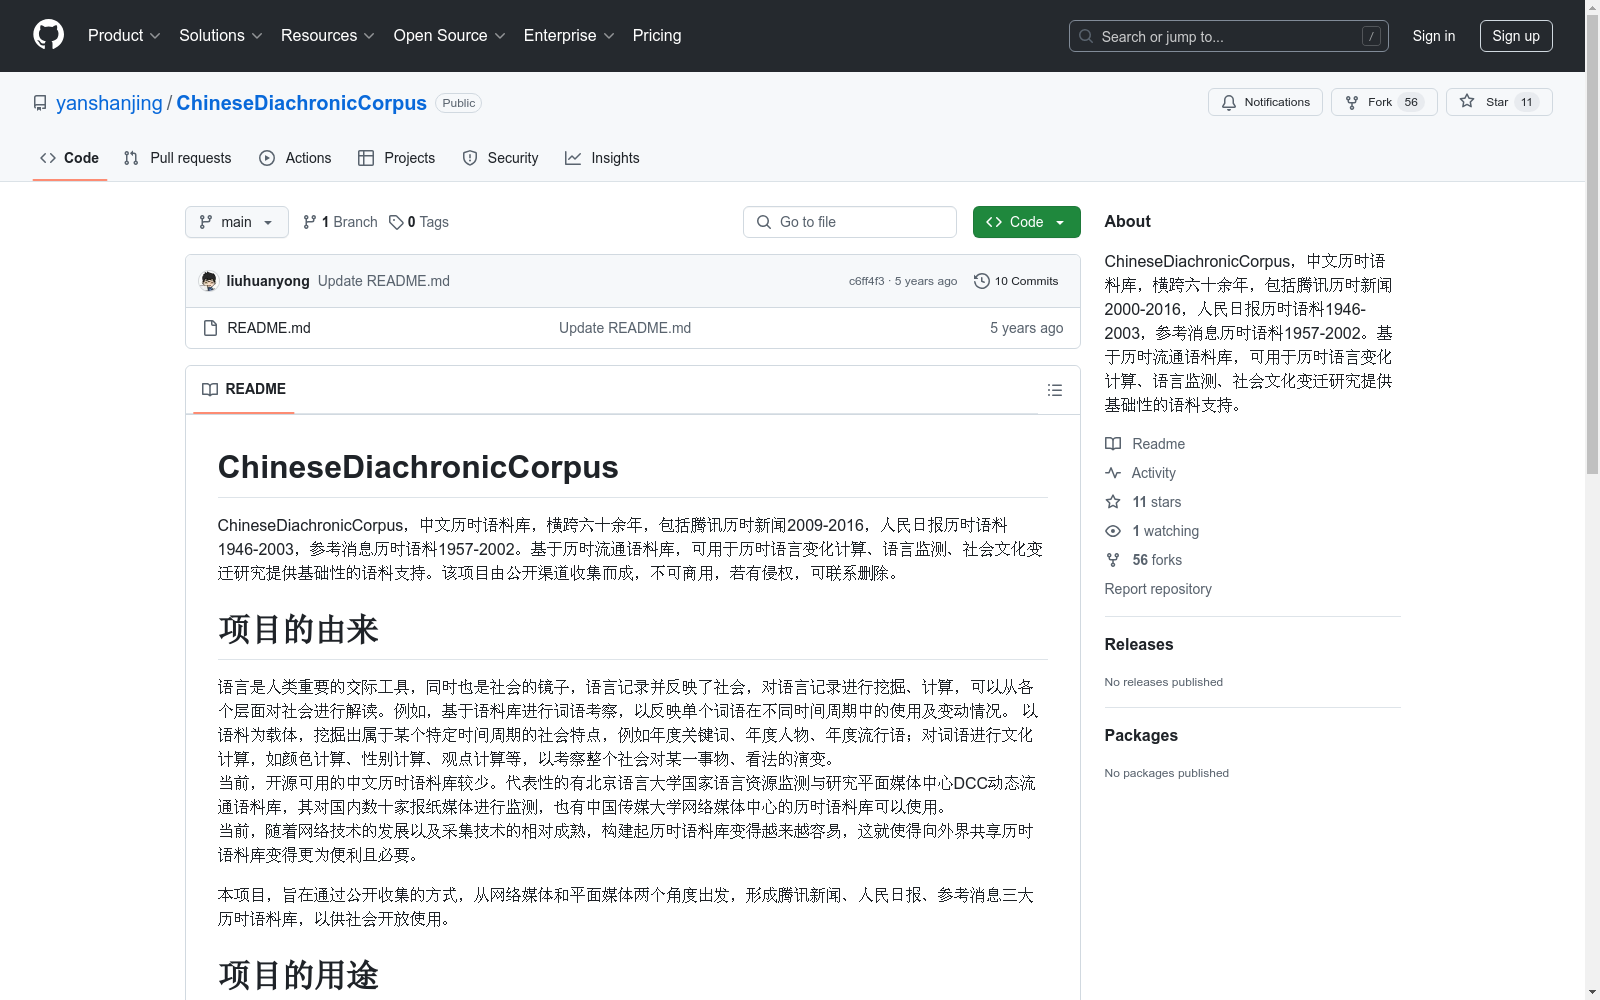
Task: Select the book icon next to Readme link
Action: point(1113,444)
